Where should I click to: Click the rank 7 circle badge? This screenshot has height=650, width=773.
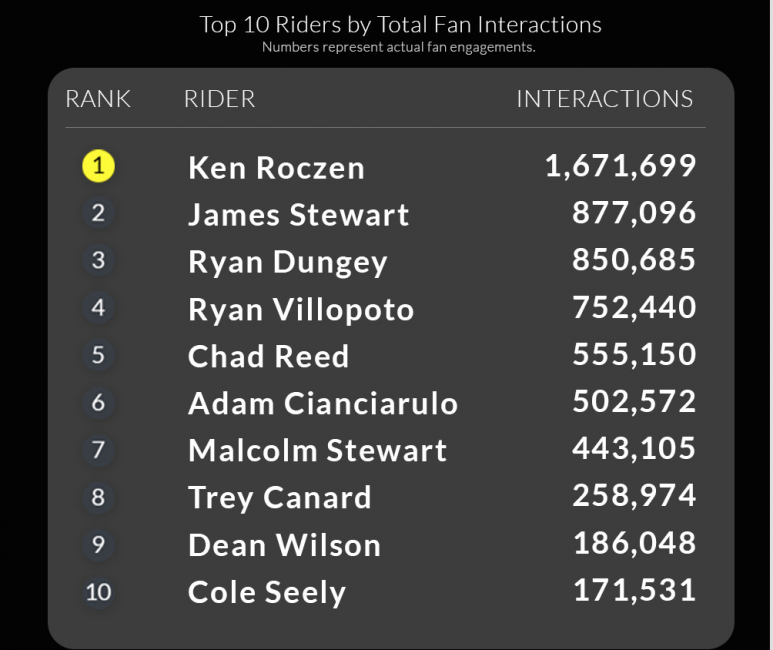point(98,450)
